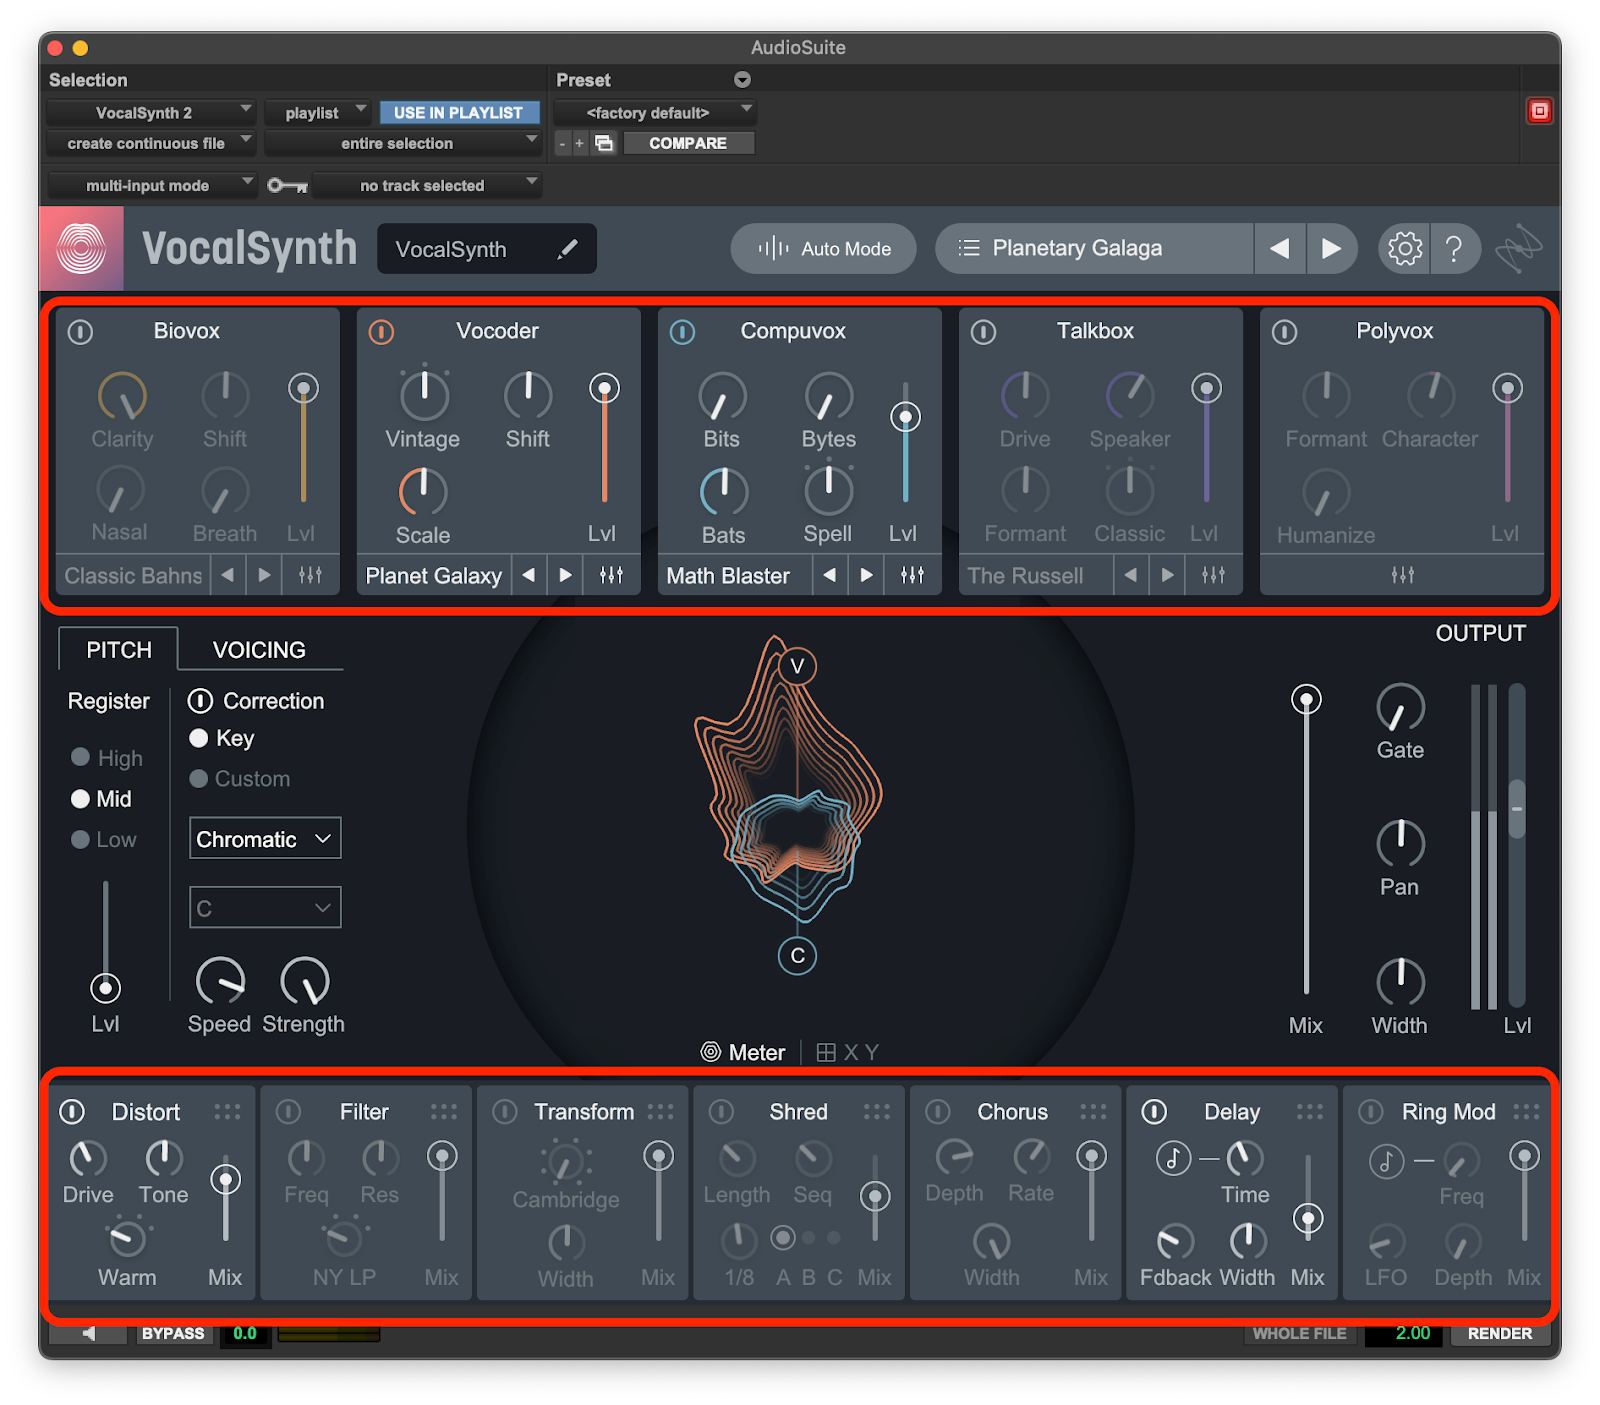Open VocalSynth settings gear
Screen dimensions: 1600x1405
(1404, 248)
